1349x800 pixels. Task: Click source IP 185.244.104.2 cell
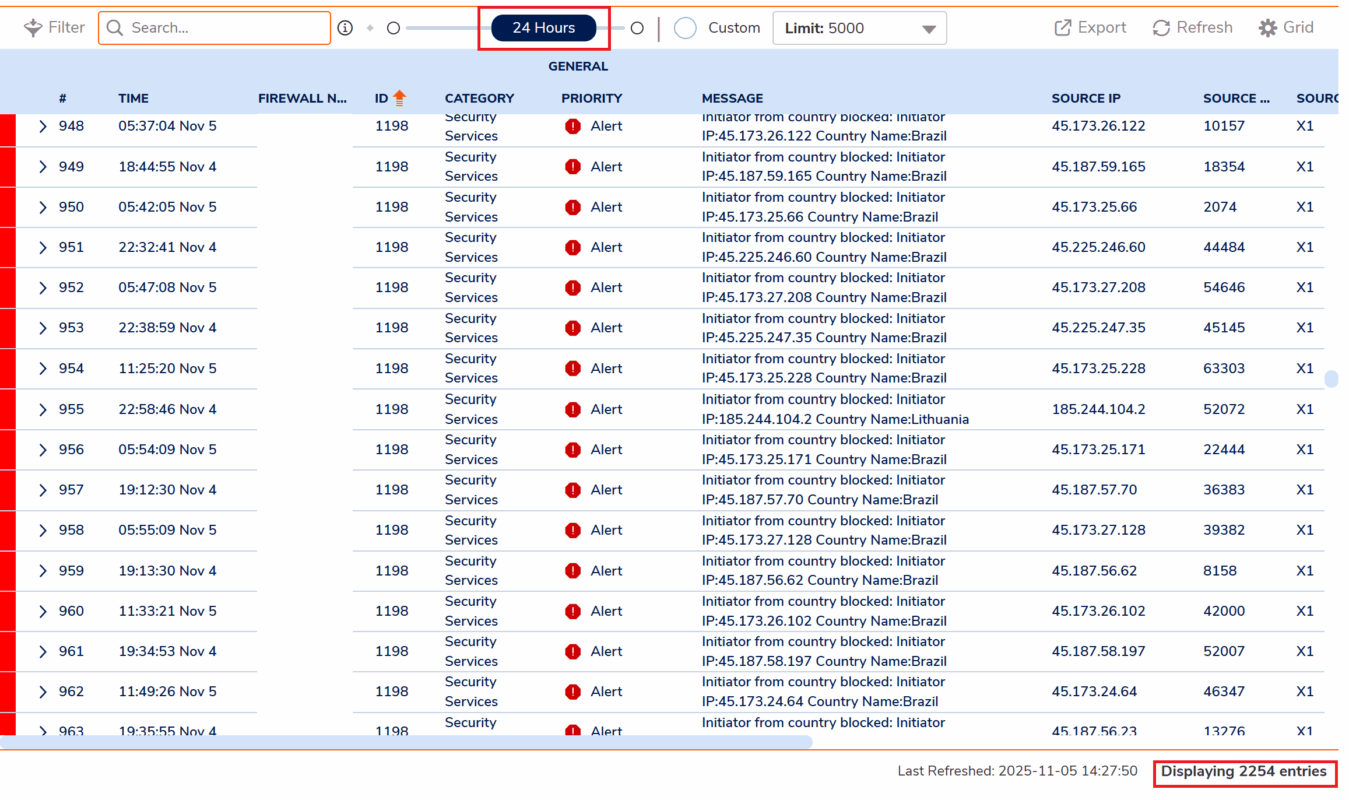1098,409
